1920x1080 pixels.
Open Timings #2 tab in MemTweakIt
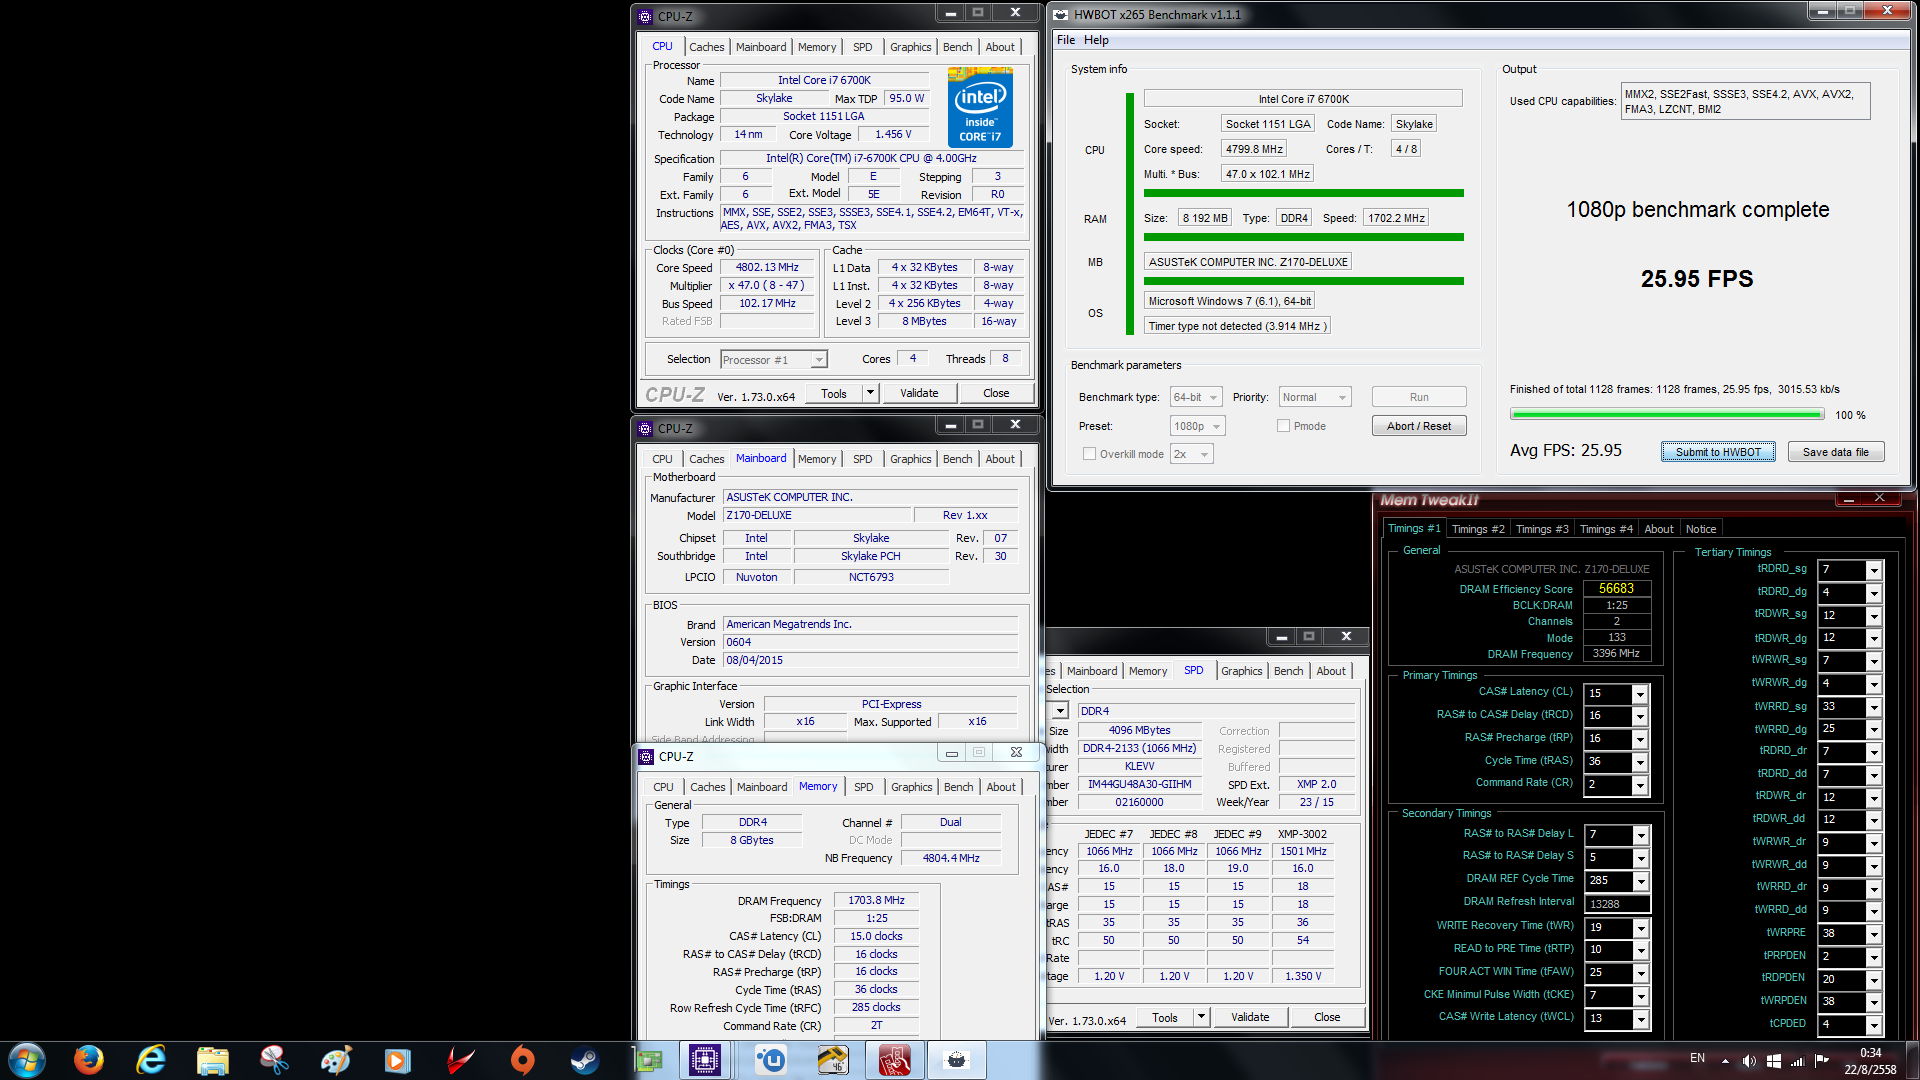(x=1478, y=529)
